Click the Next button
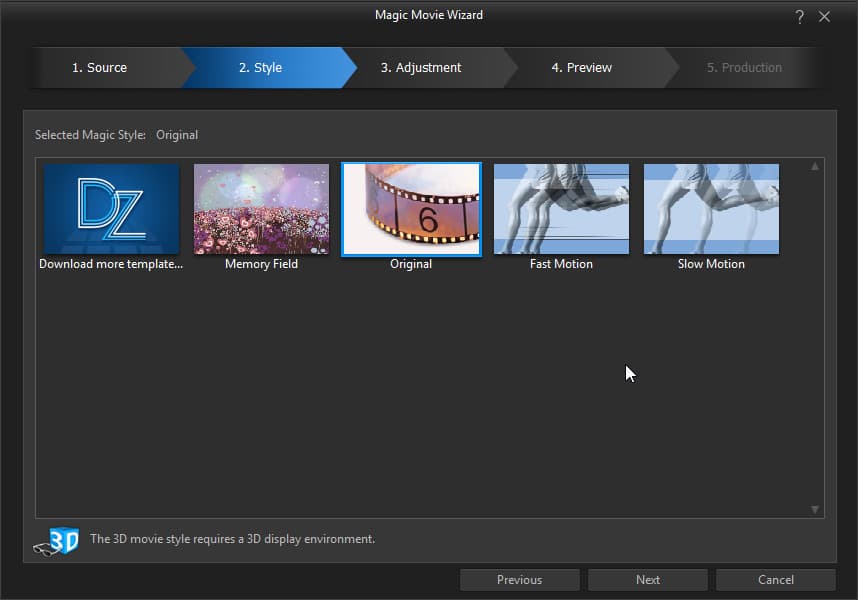The height and width of the screenshot is (600, 858). (648, 580)
